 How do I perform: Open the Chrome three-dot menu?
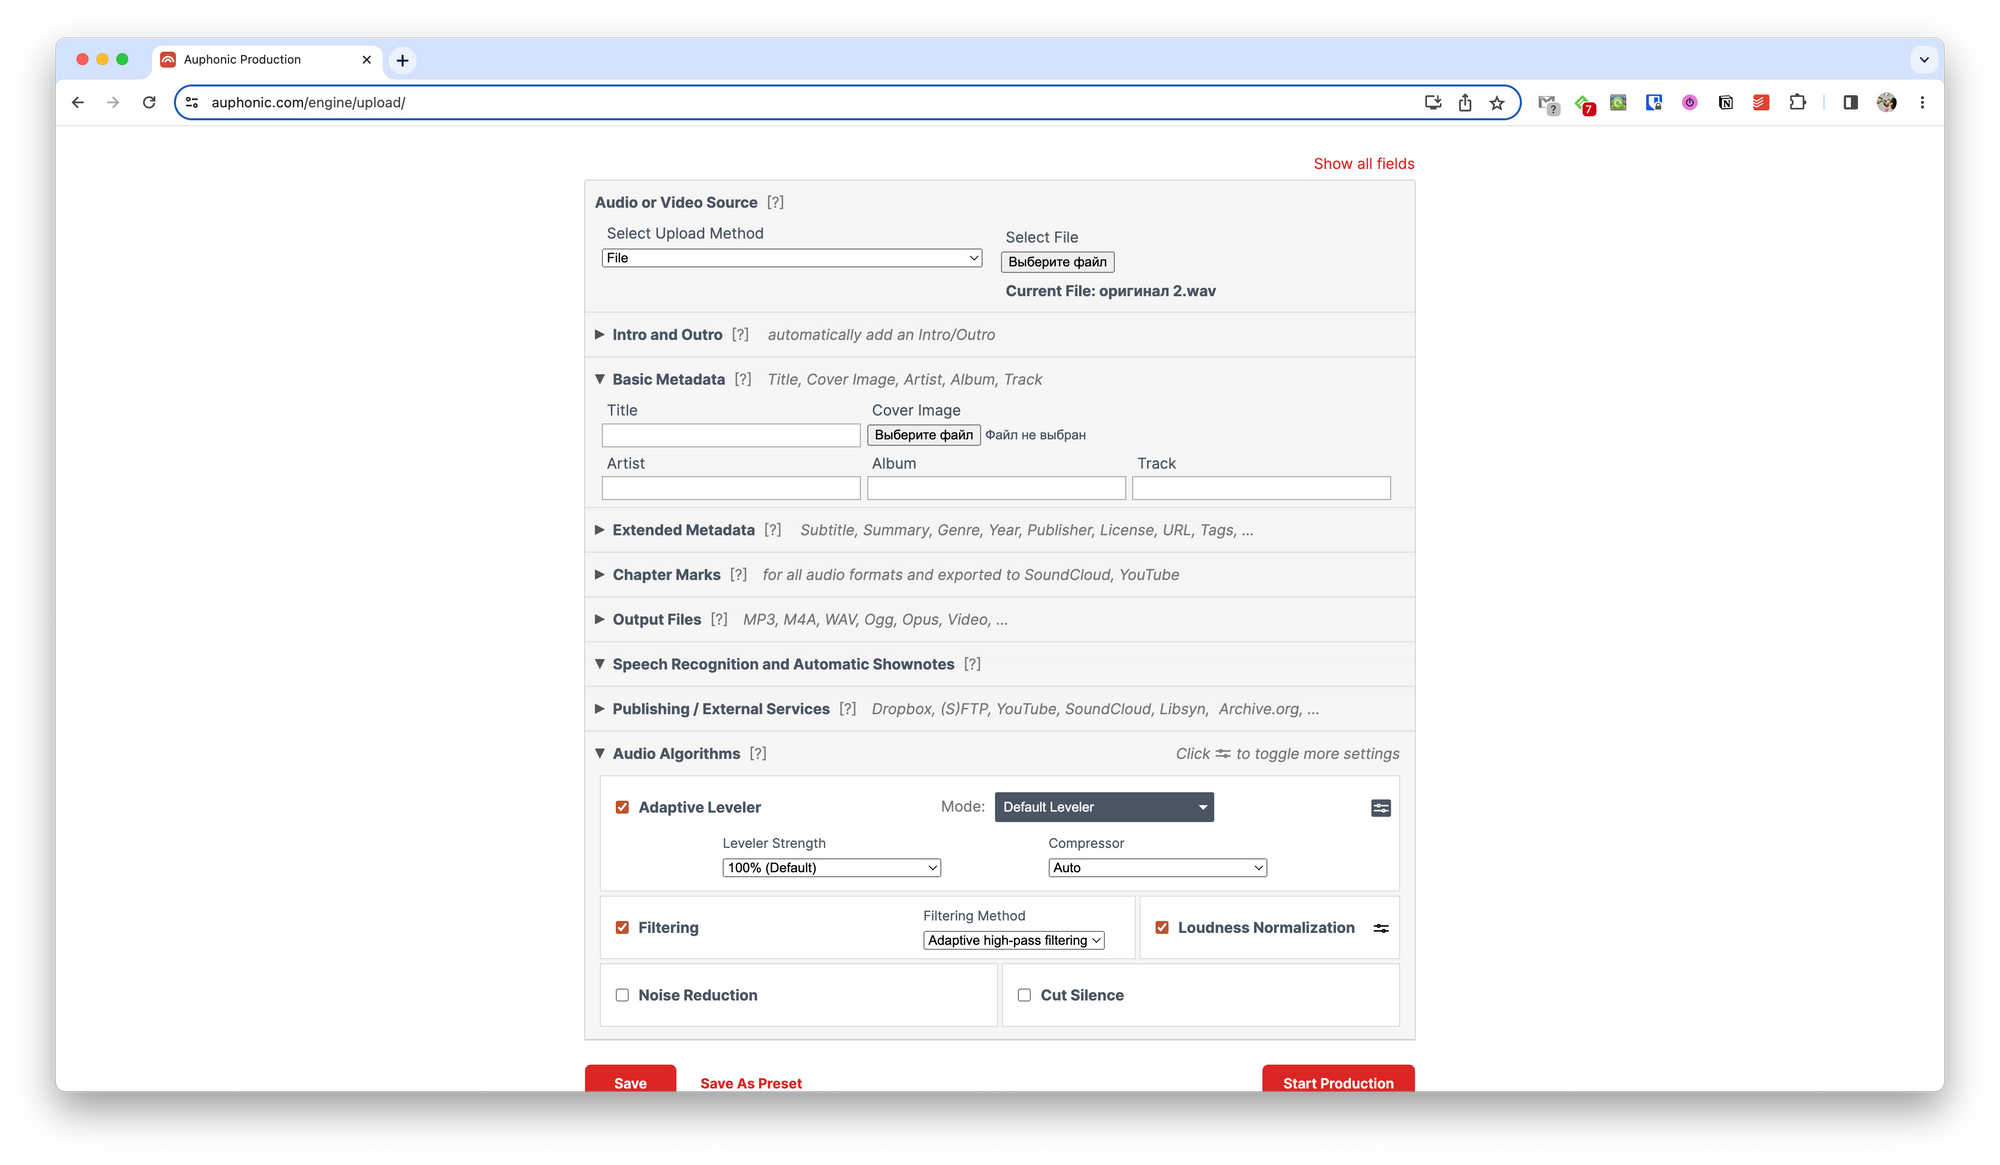(1922, 102)
